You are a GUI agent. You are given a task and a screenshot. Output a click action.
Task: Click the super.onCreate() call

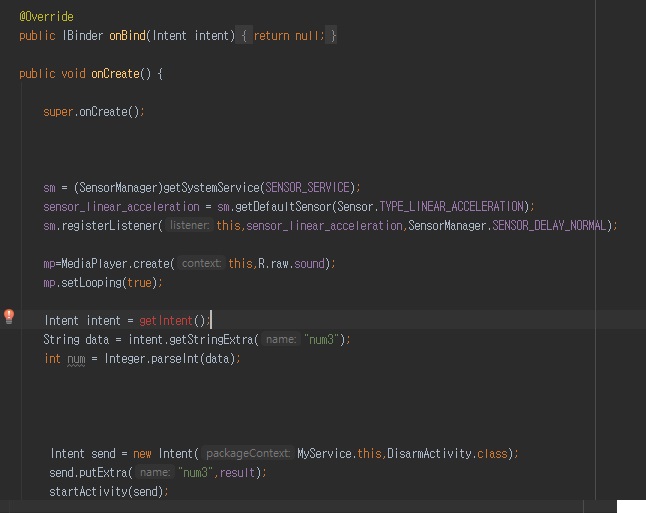(x=94, y=112)
